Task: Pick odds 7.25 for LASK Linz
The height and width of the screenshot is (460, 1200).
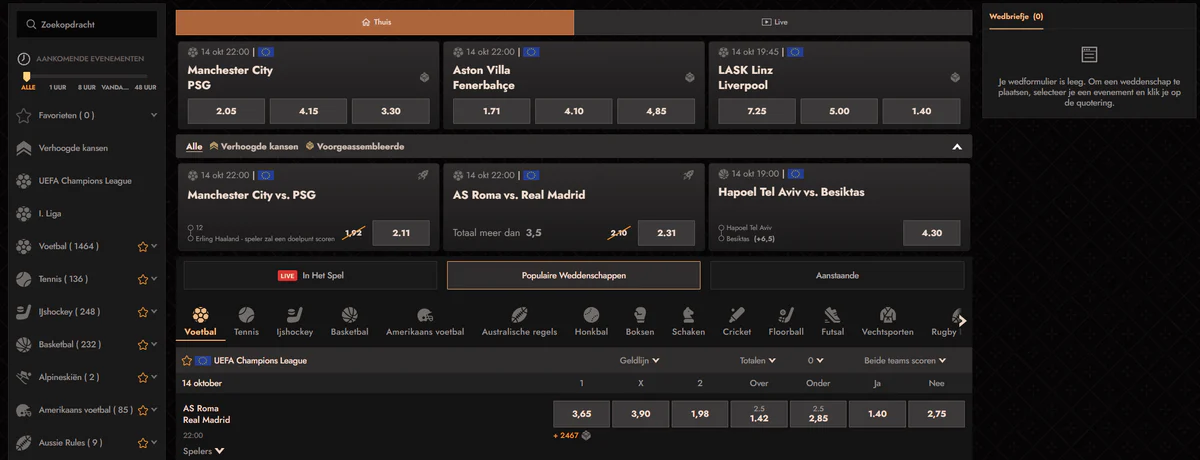Action: 757,111
